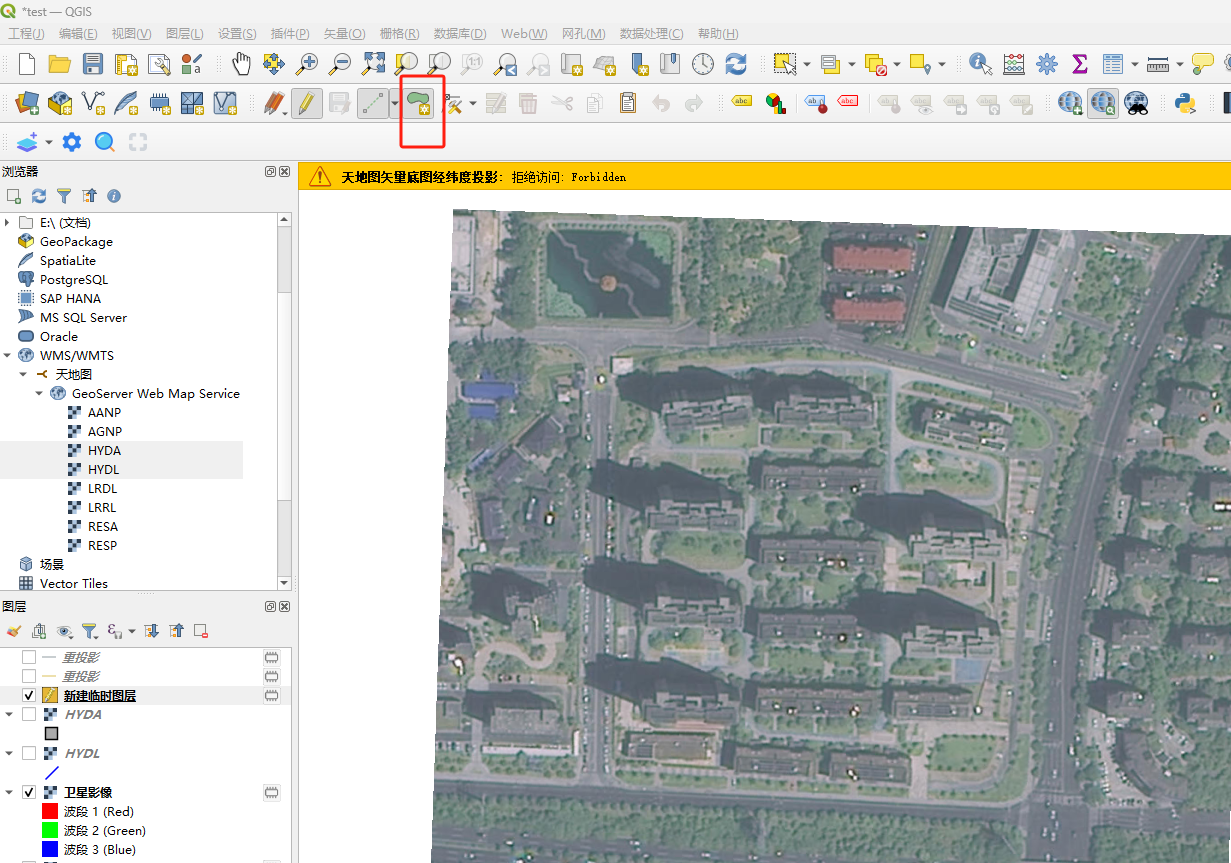Toggle editing with the yellow pencil icon
This screenshot has width=1231, height=863.
[x=307, y=103]
